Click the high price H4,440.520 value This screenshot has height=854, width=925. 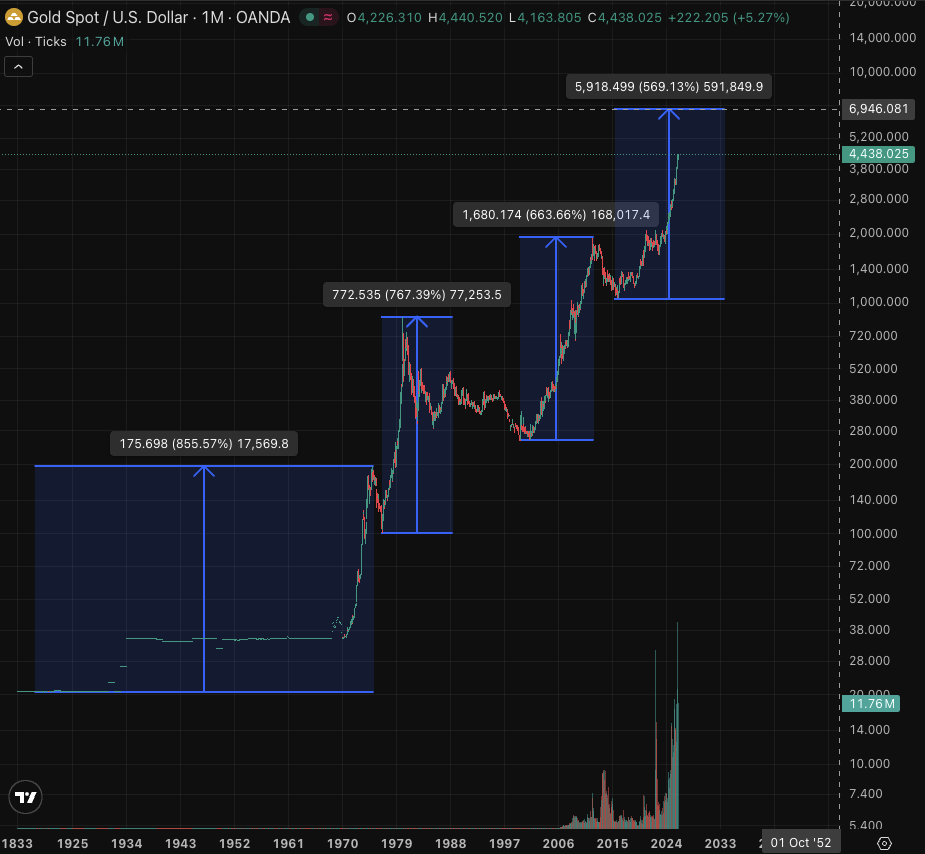coord(465,18)
